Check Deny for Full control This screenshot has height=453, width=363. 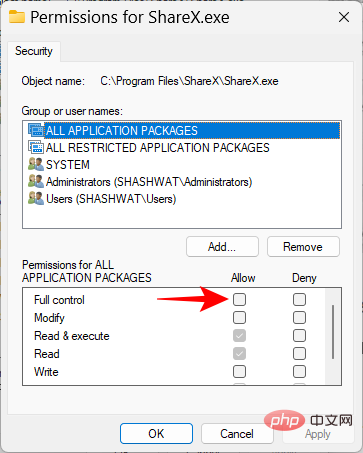pos(299,299)
